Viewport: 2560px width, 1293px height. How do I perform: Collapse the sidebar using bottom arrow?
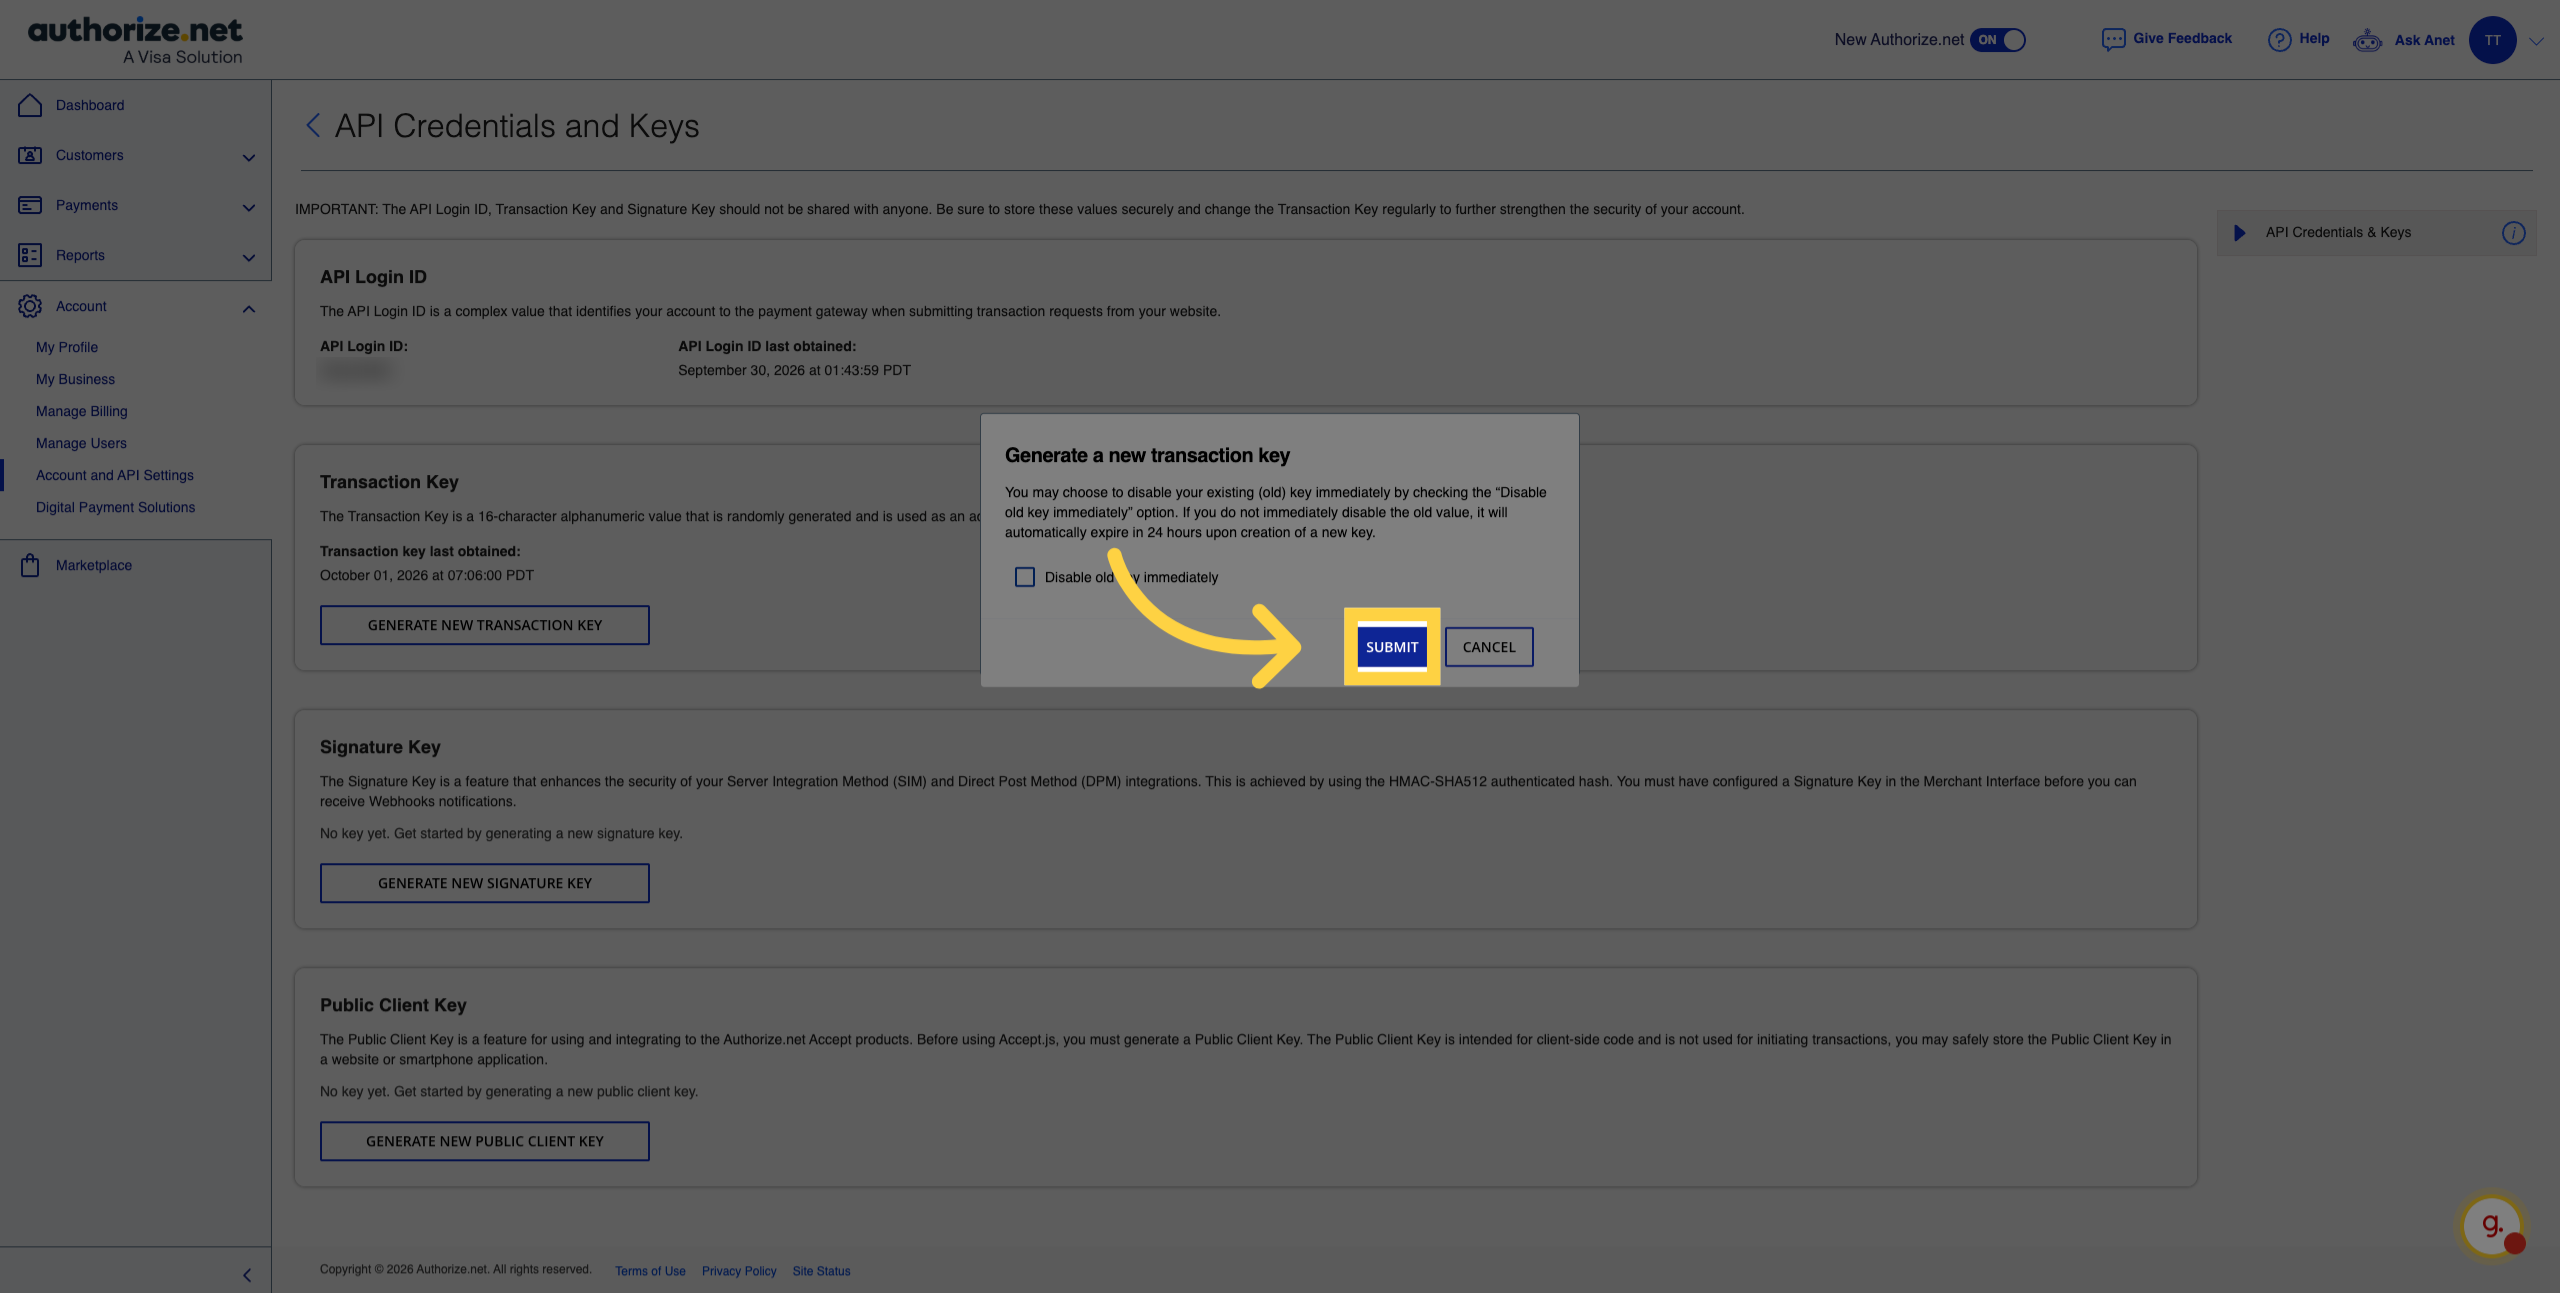pos(247,1275)
